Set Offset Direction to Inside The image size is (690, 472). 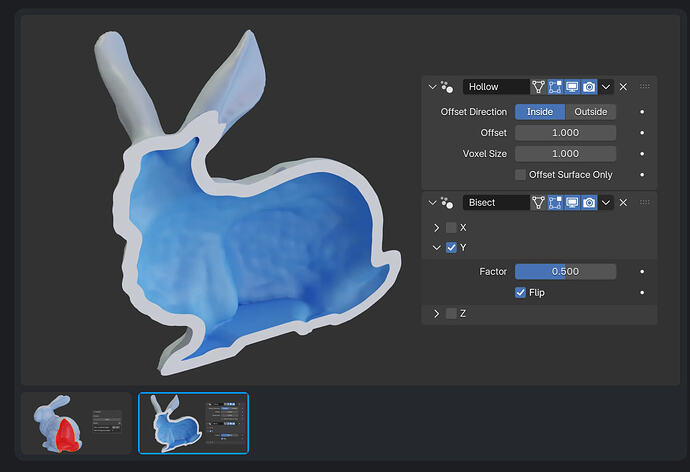tap(540, 112)
